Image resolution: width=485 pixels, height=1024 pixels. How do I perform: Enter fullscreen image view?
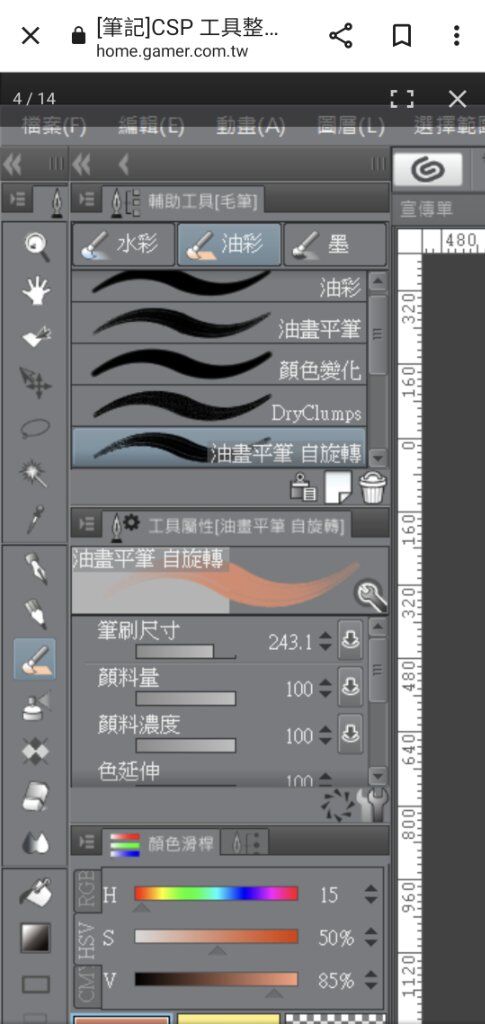[402, 99]
